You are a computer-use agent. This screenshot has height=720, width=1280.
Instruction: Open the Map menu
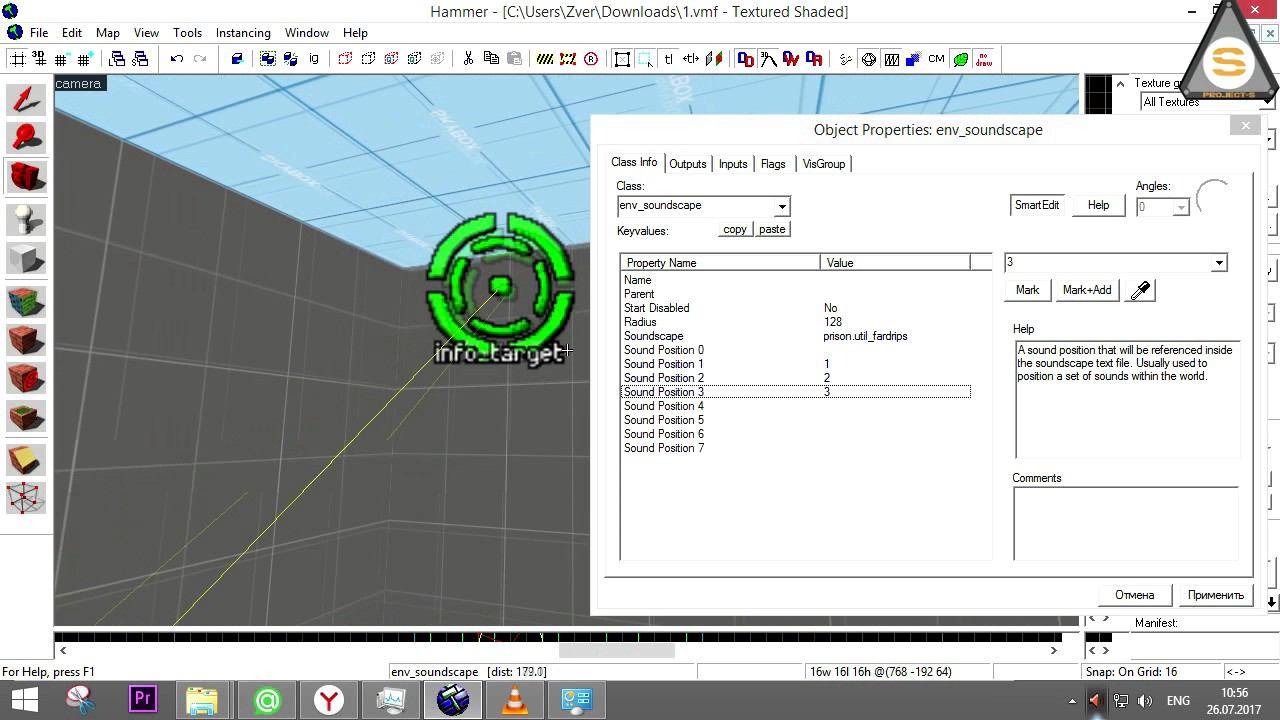coord(107,33)
